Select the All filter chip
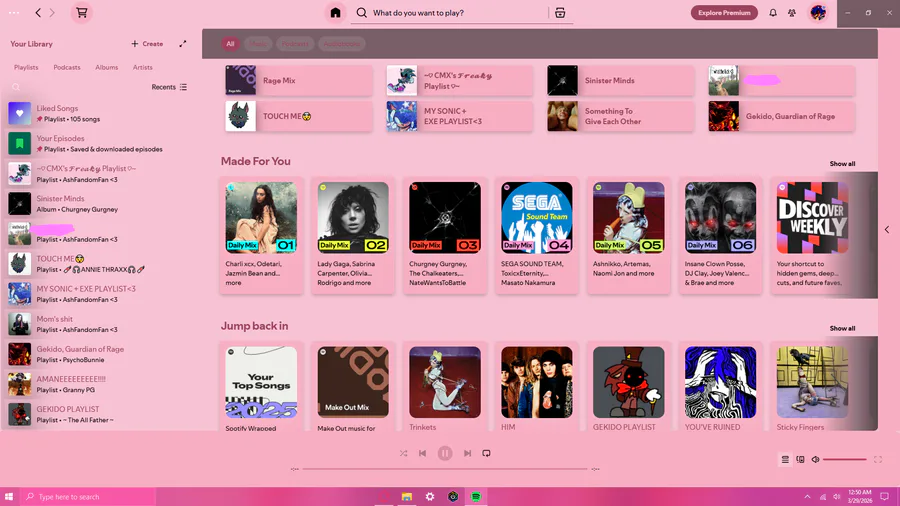The height and width of the screenshot is (506, 900). click(230, 44)
